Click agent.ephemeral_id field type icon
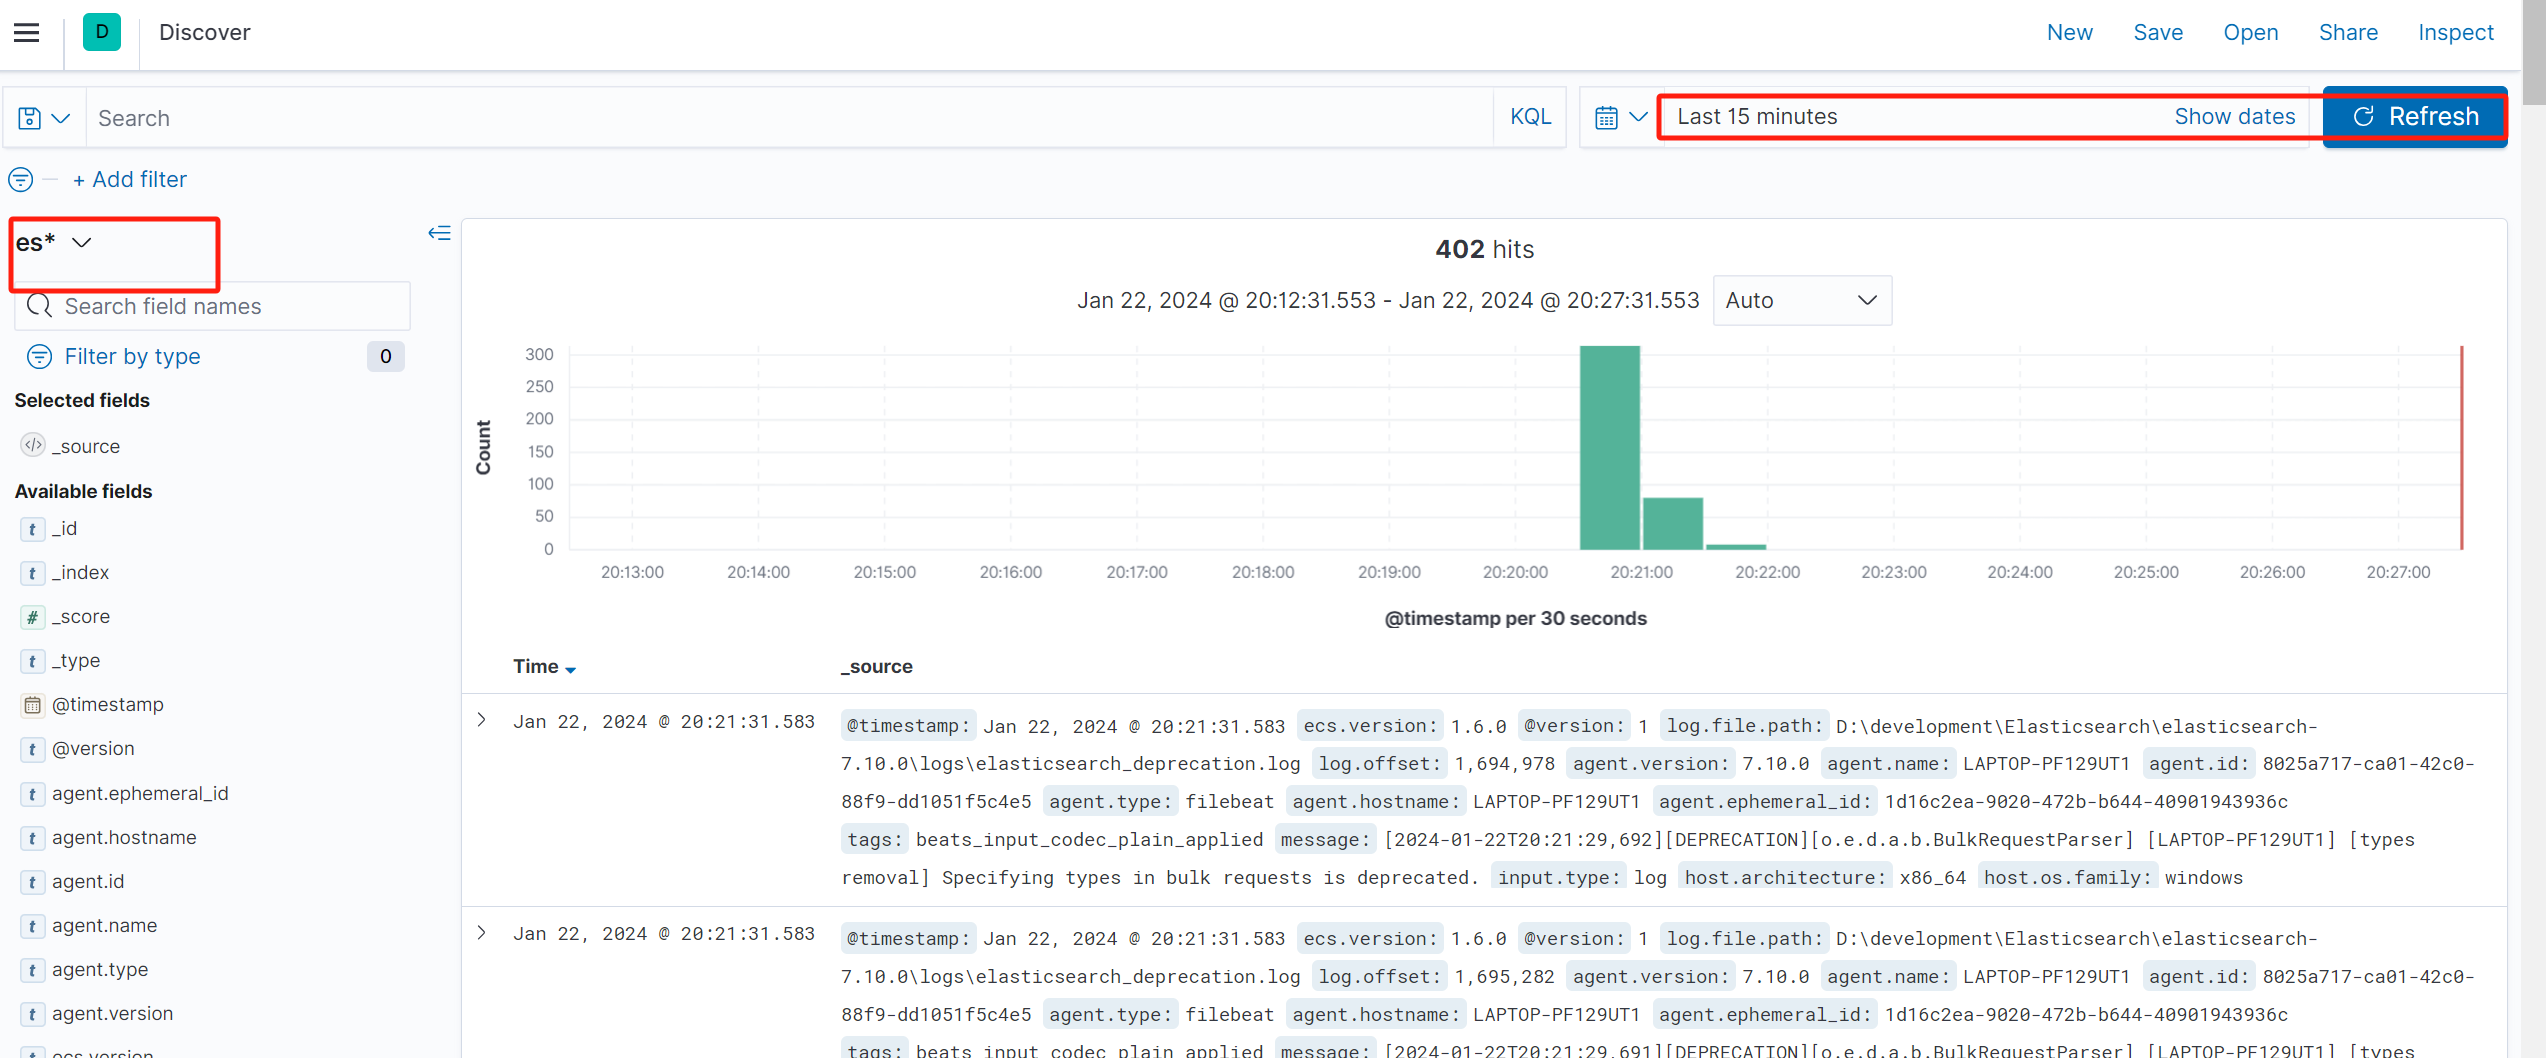2546x1058 pixels. (33, 794)
